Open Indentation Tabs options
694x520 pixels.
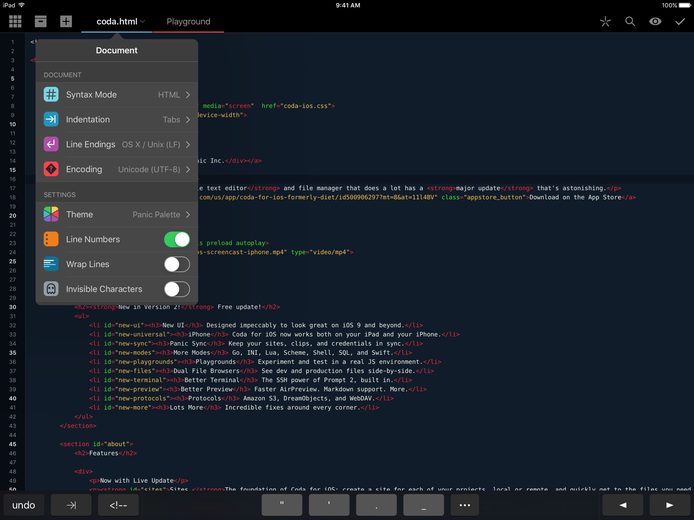tap(117, 119)
